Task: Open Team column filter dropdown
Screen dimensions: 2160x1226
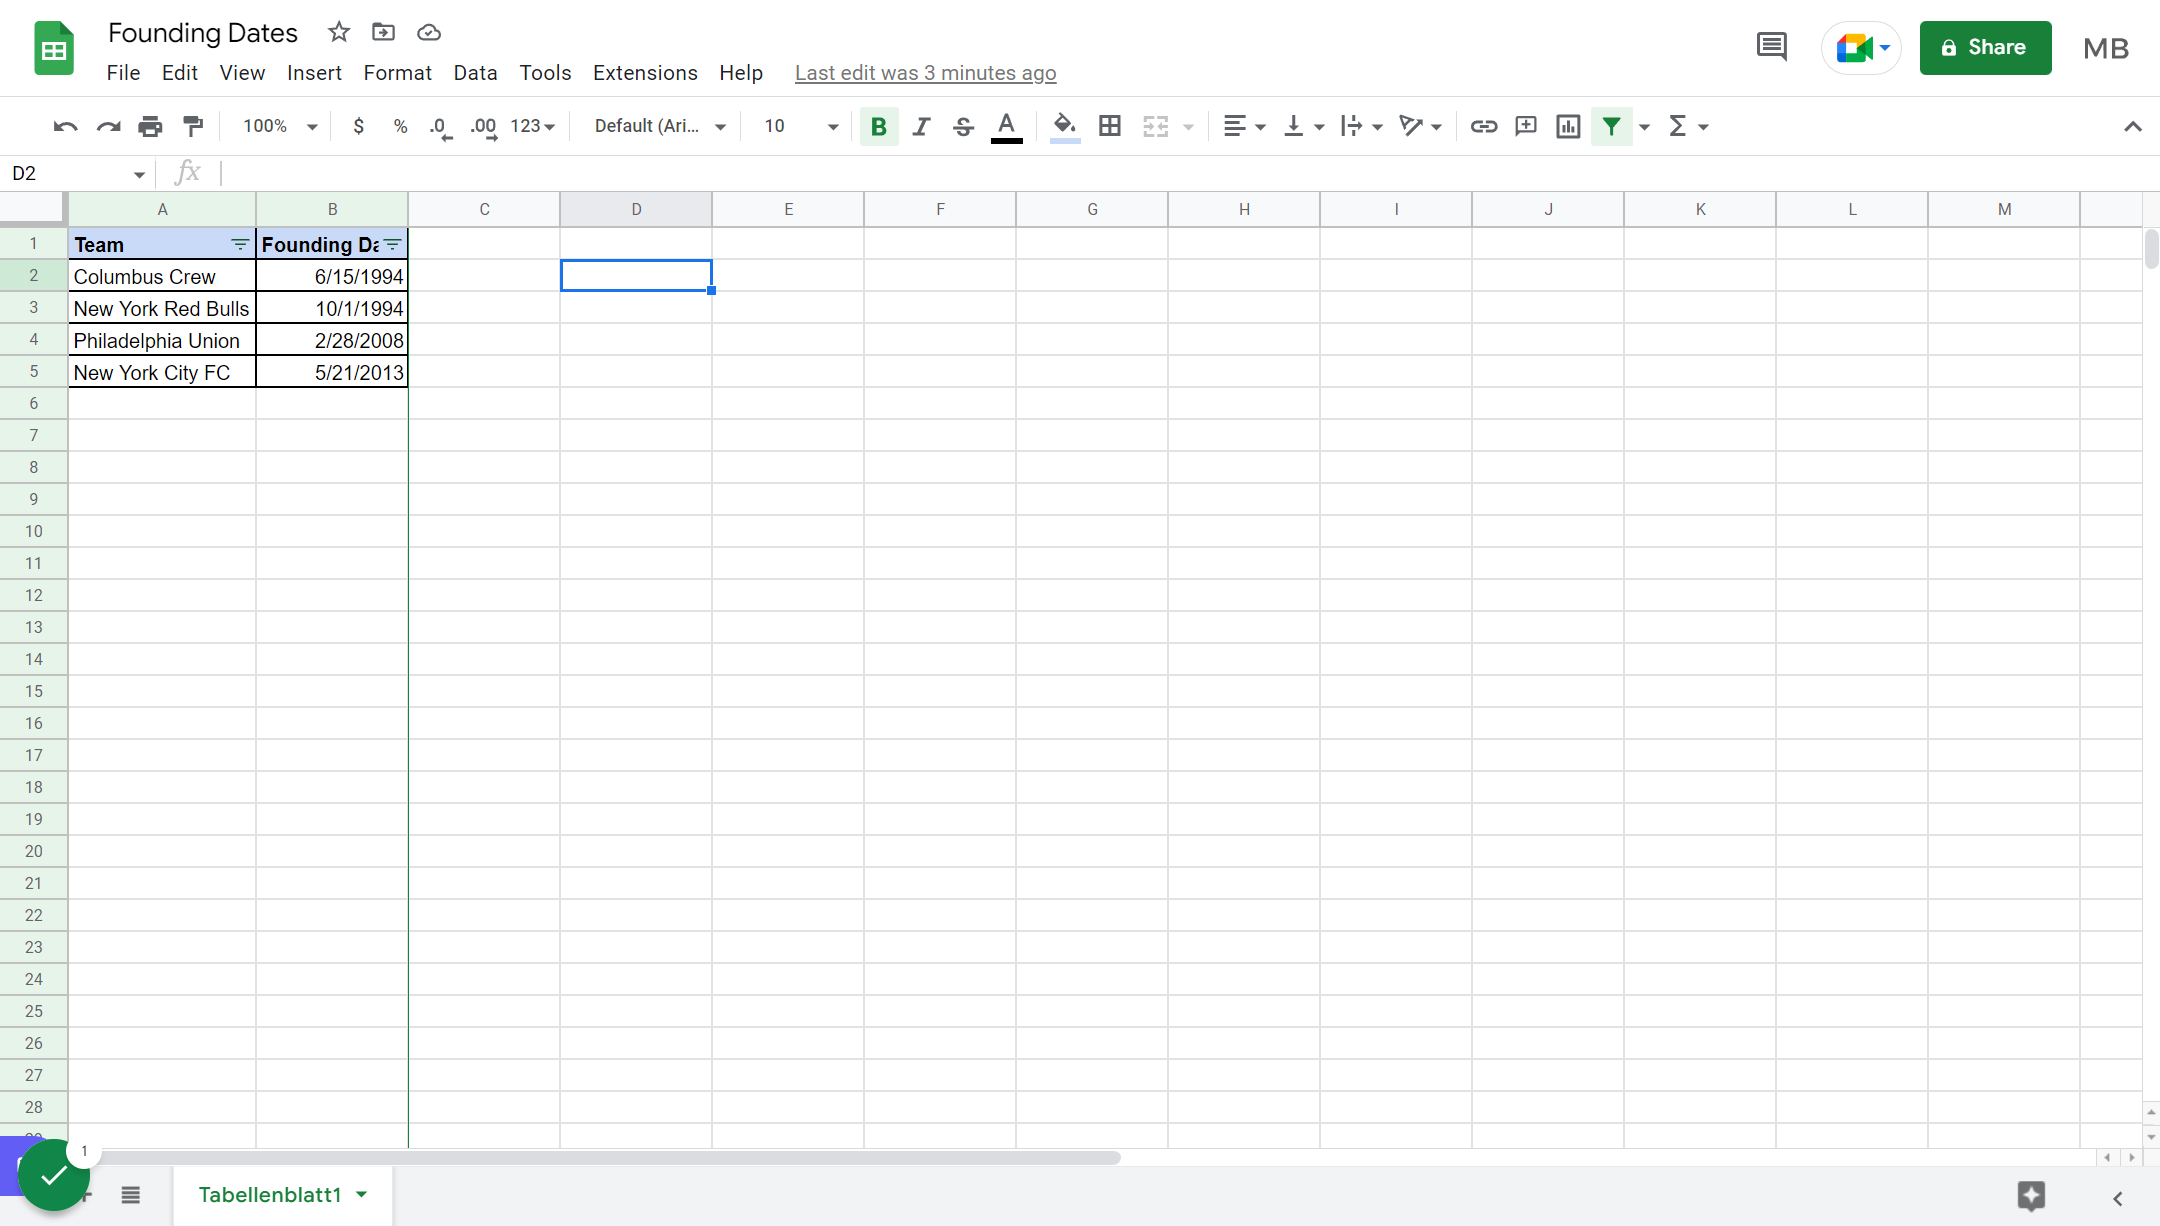Action: [240, 245]
